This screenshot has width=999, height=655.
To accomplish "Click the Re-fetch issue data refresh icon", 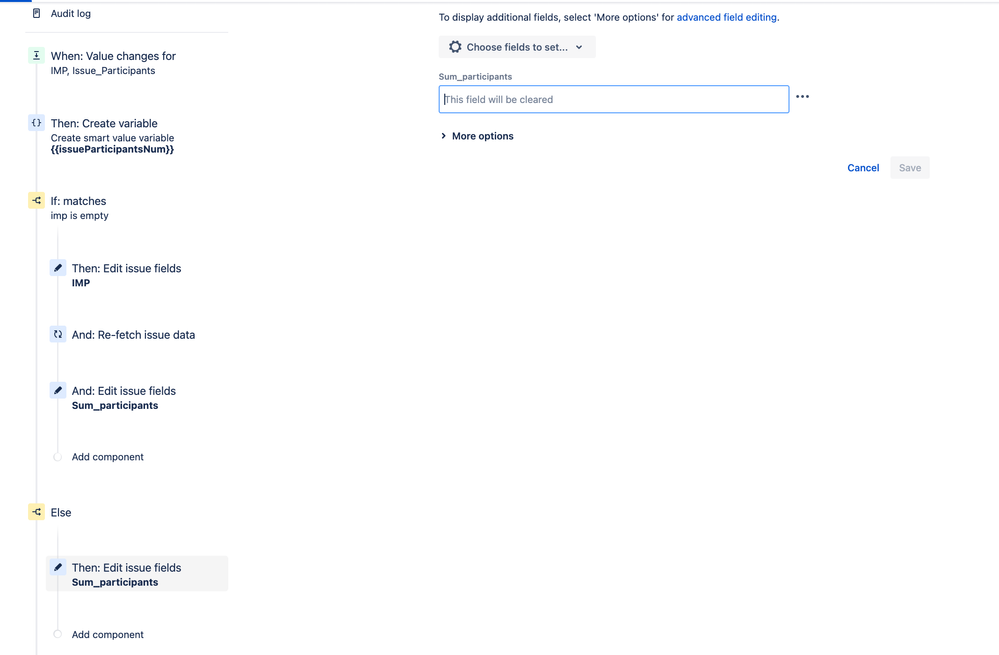I will click(58, 335).
